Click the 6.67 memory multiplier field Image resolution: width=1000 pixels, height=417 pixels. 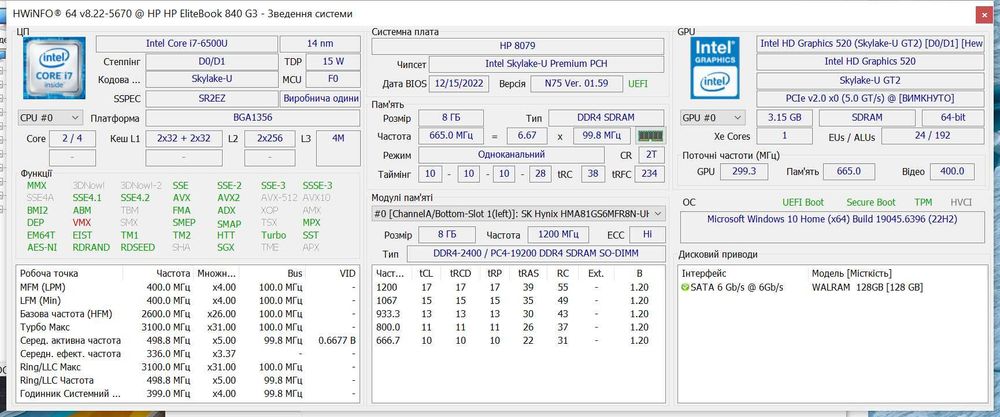point(526,136)
